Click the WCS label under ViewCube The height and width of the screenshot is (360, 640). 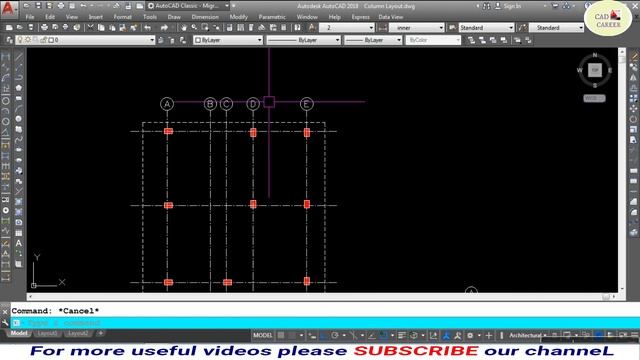[x=594, y=98]
